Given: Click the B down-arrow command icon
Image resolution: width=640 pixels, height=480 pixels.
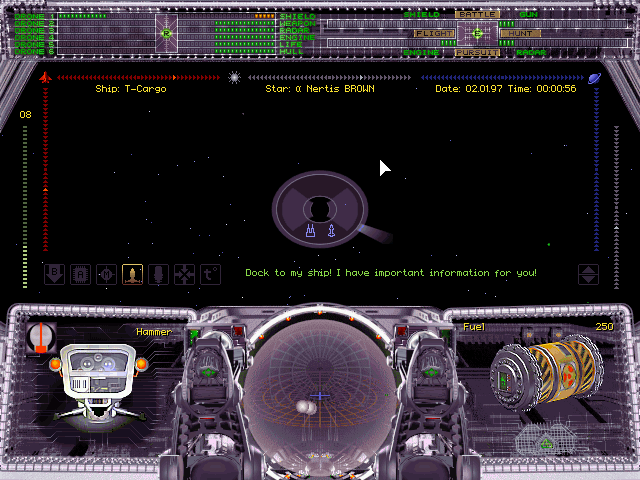Looking at the screenshot, I should pos(54,274).
